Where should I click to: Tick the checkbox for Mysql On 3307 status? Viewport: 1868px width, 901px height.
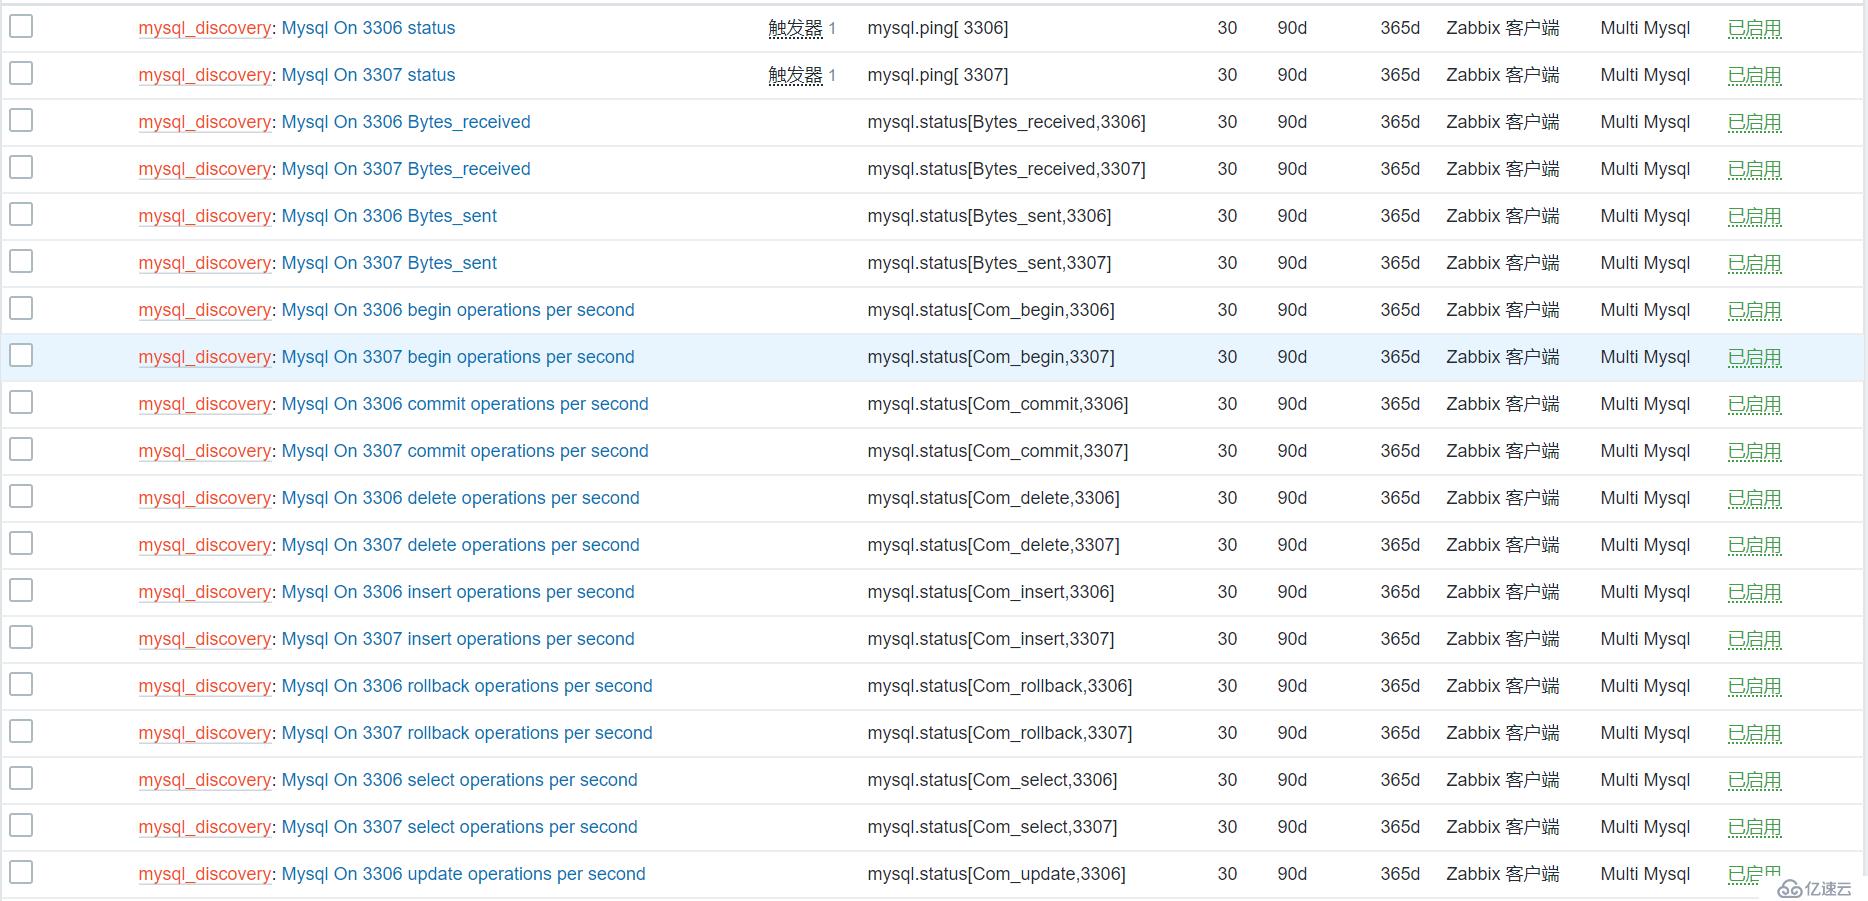pyautogui.click(x=21, y=73)
